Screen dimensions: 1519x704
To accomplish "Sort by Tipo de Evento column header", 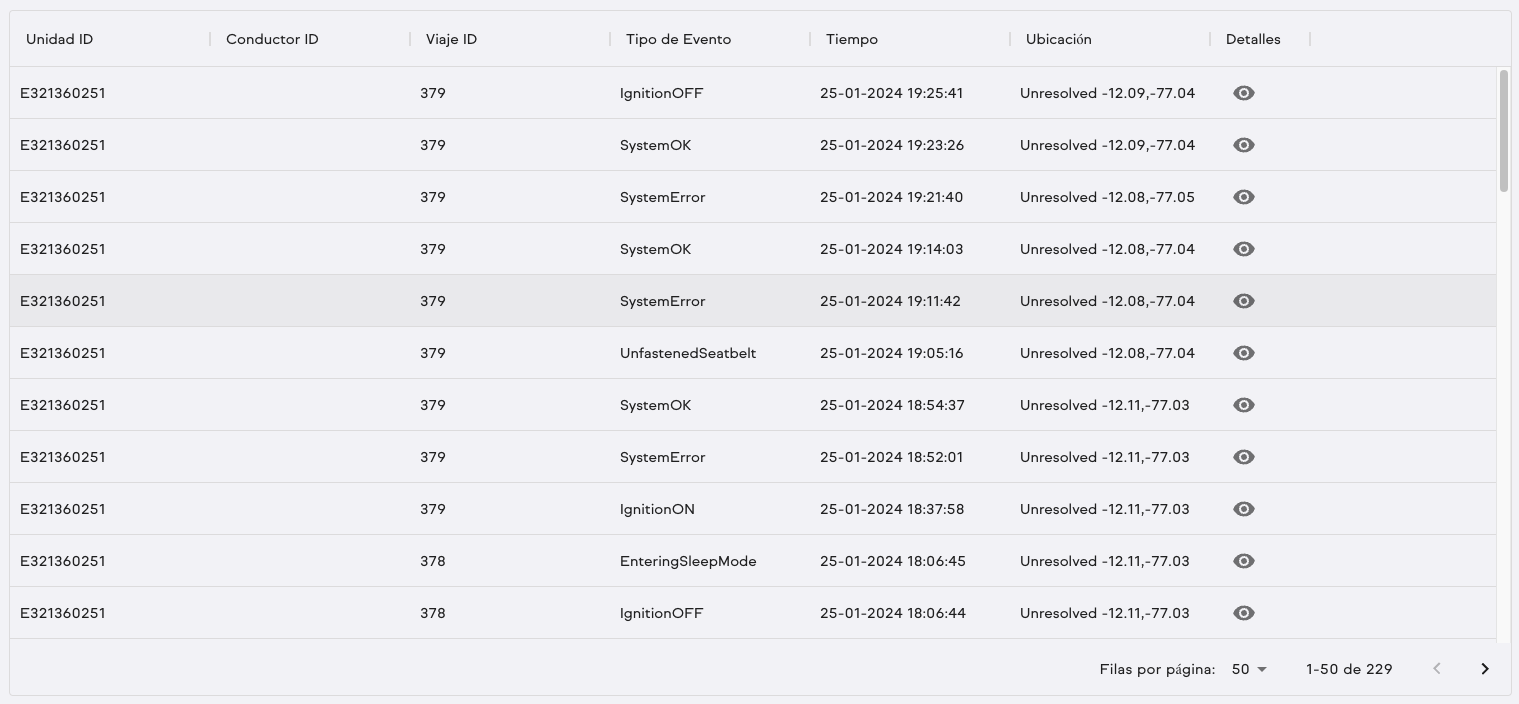I will (x=678, y=39).
